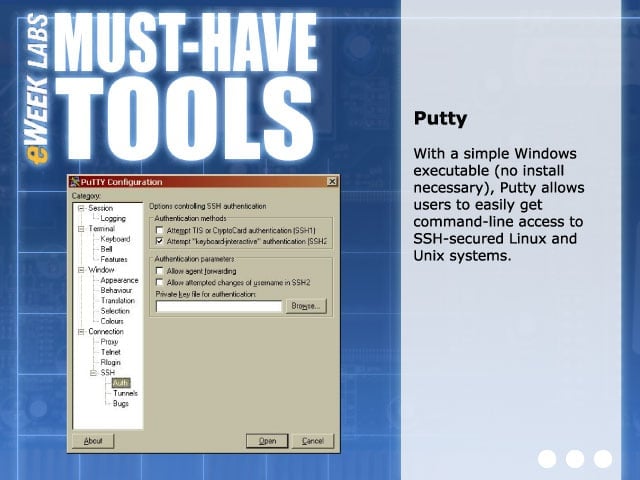The width and height of the screenshot is (640, 480).
Task: Open Bugs settings under SSH
Action: point(120,403)
